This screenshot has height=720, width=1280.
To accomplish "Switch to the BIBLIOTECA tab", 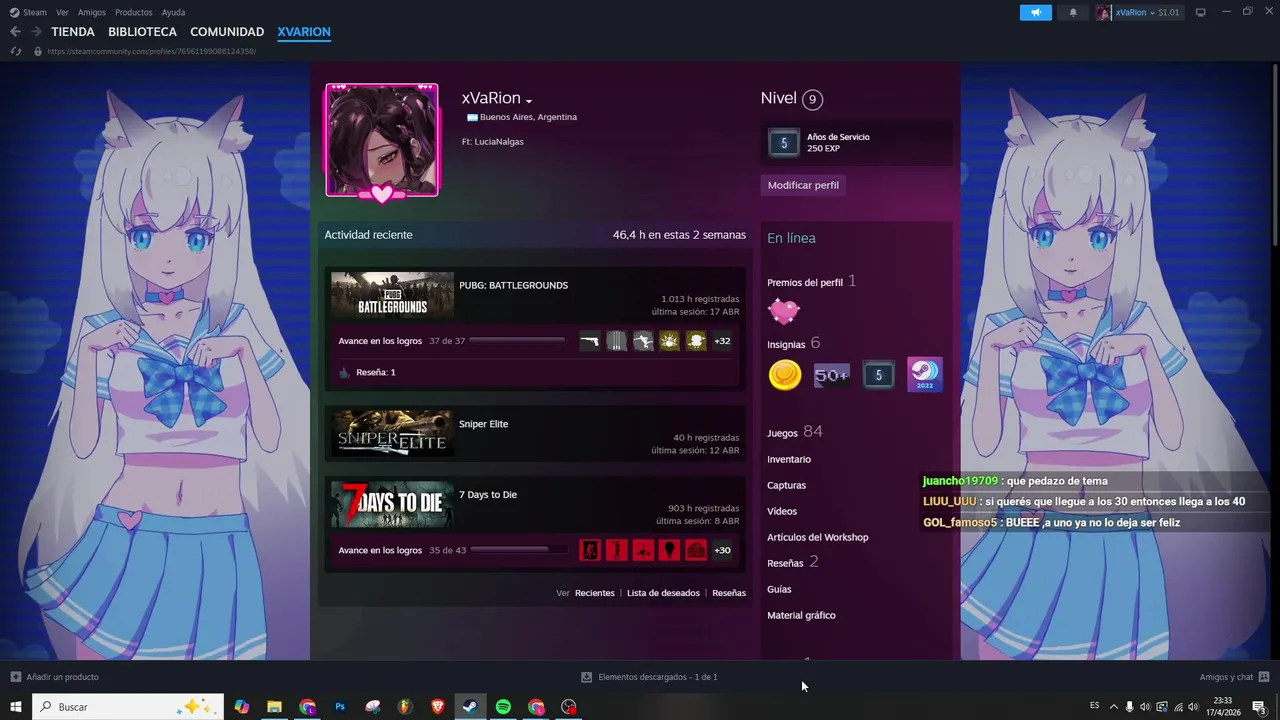I will [142, 32].
